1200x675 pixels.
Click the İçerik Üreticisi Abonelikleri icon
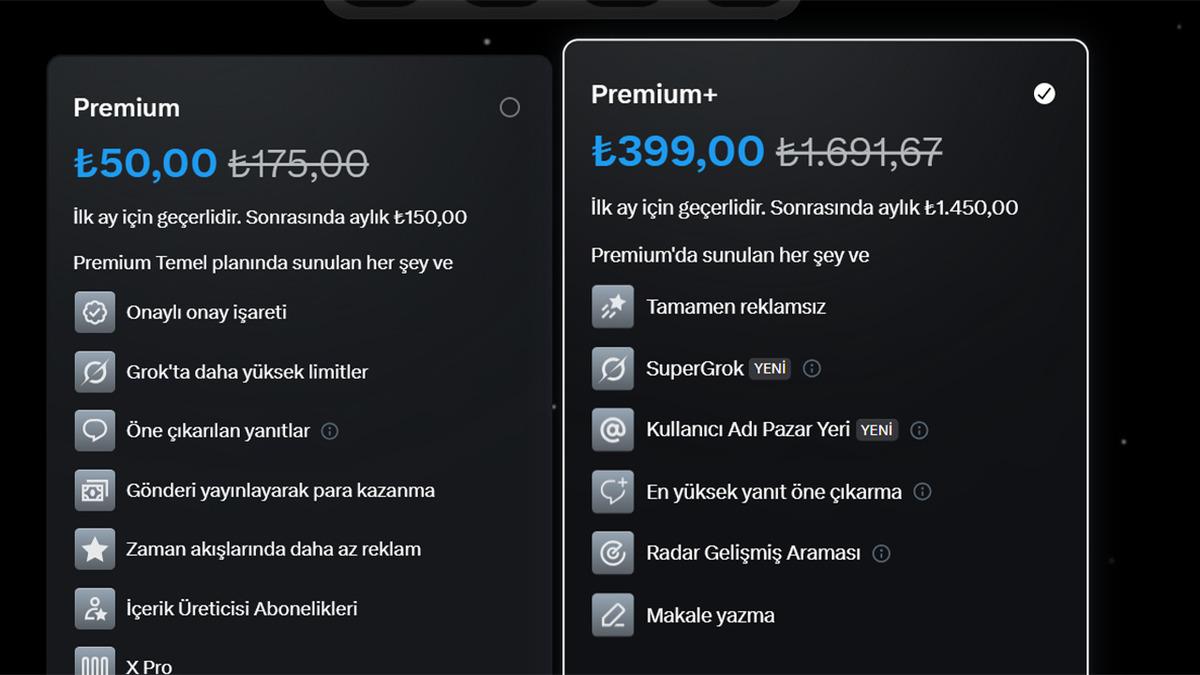pos(95,608)
